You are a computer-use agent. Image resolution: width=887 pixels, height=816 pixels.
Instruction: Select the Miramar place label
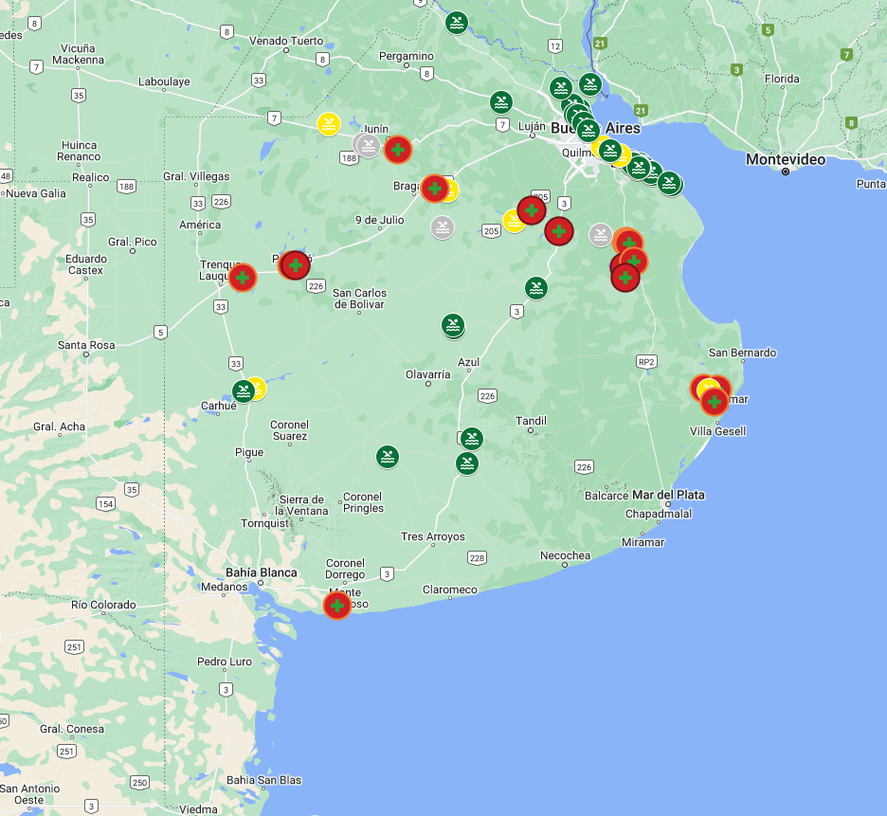[643, 542]
